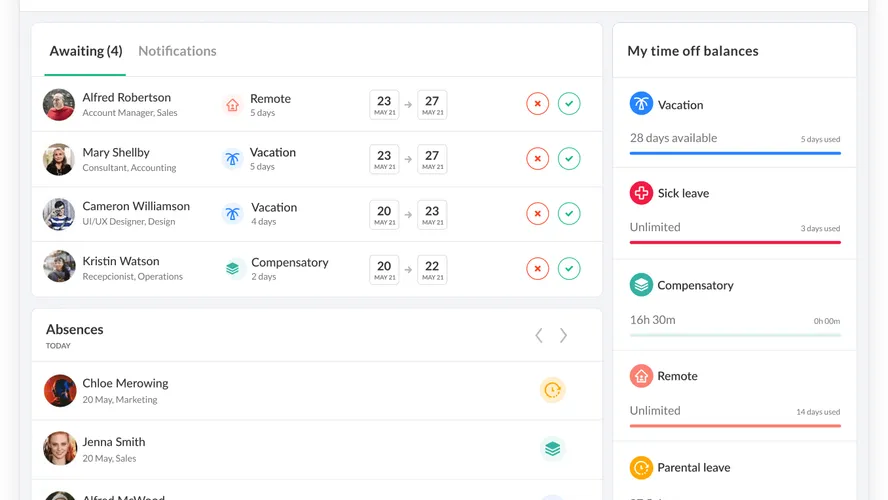This screenshot has width=888, height=500.
Task: Reject Alfred Robertson's remote request
Action: tap(538, 104)
